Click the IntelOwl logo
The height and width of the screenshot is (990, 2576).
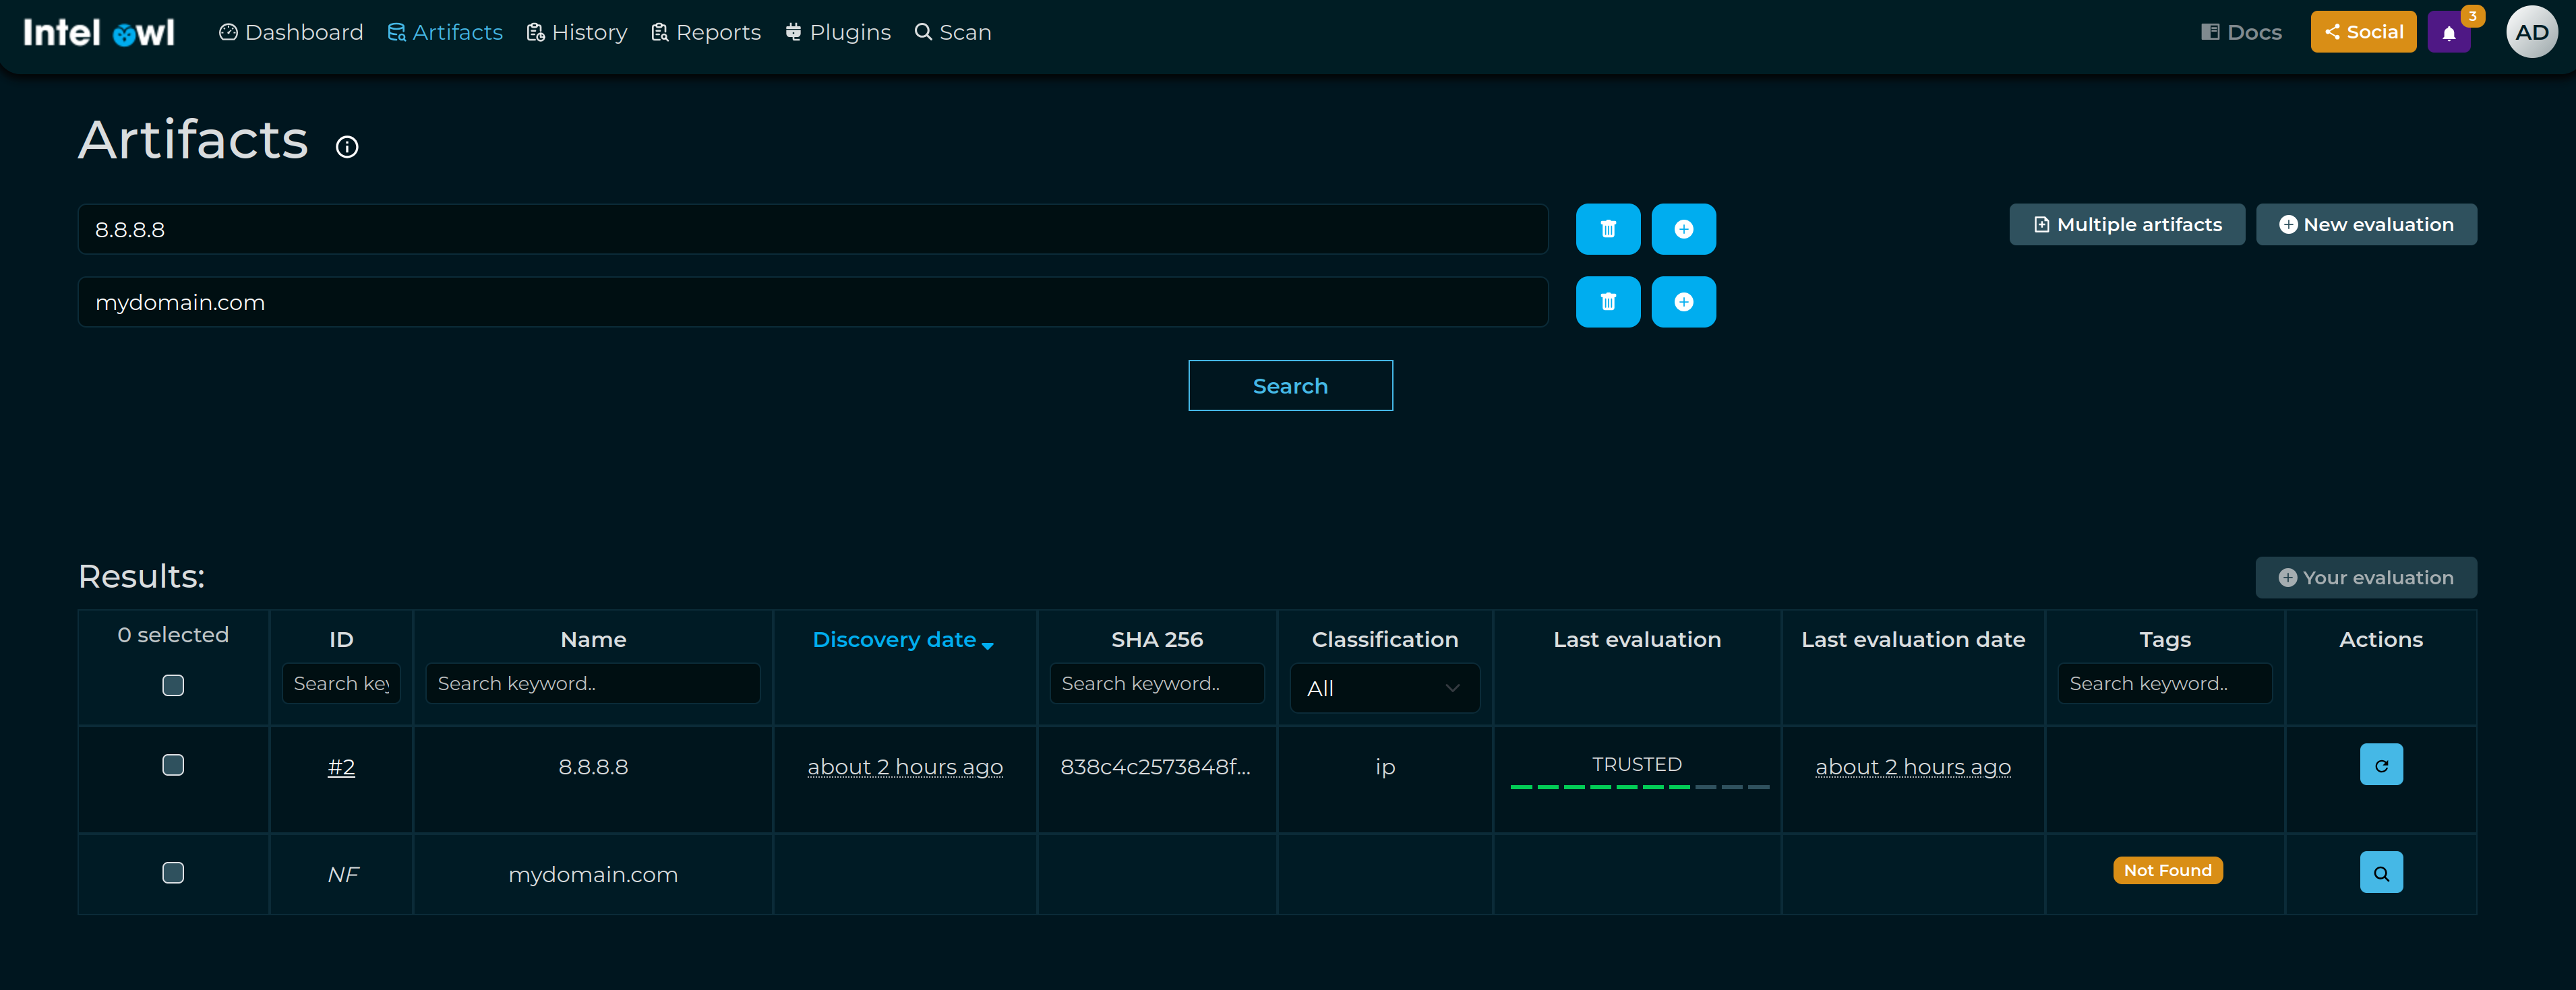(99, 33)
